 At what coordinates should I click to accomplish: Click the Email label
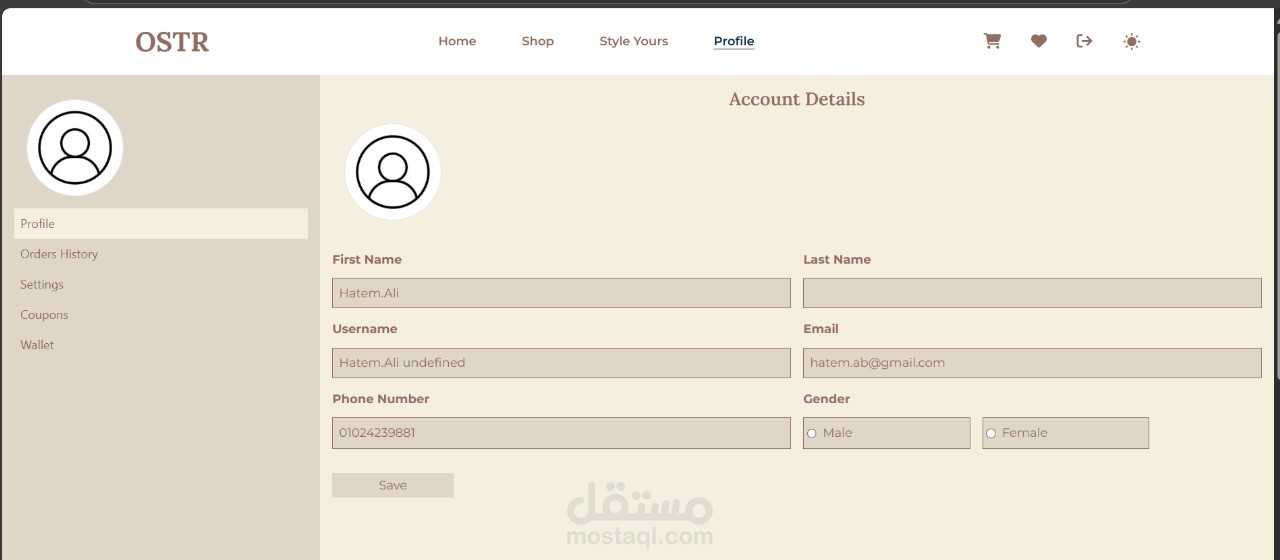tap(821, 328)
